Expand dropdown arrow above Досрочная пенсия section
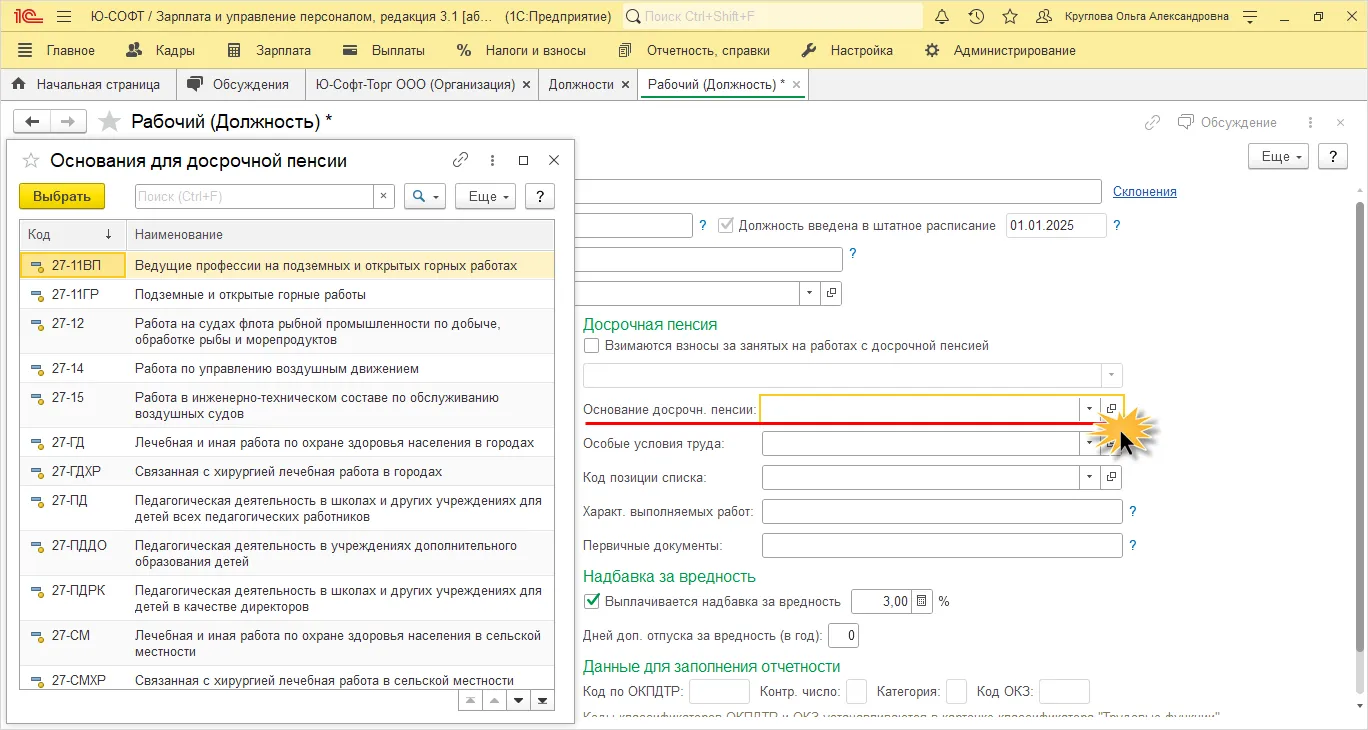 point(809,293)
